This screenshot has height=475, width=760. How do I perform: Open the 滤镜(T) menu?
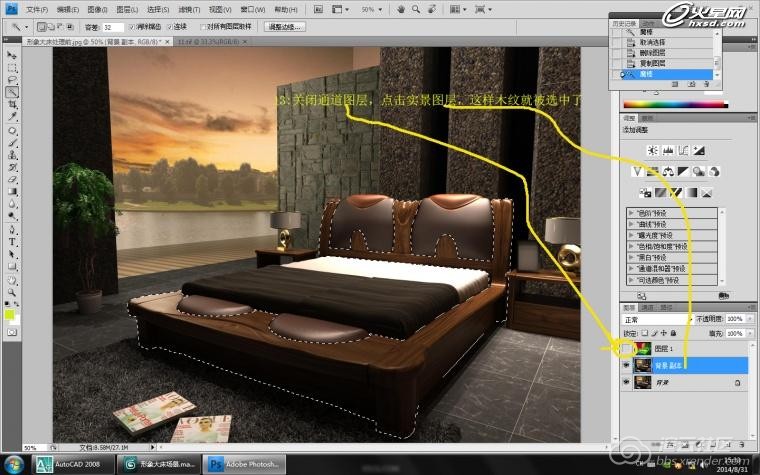tap(189, 9)
